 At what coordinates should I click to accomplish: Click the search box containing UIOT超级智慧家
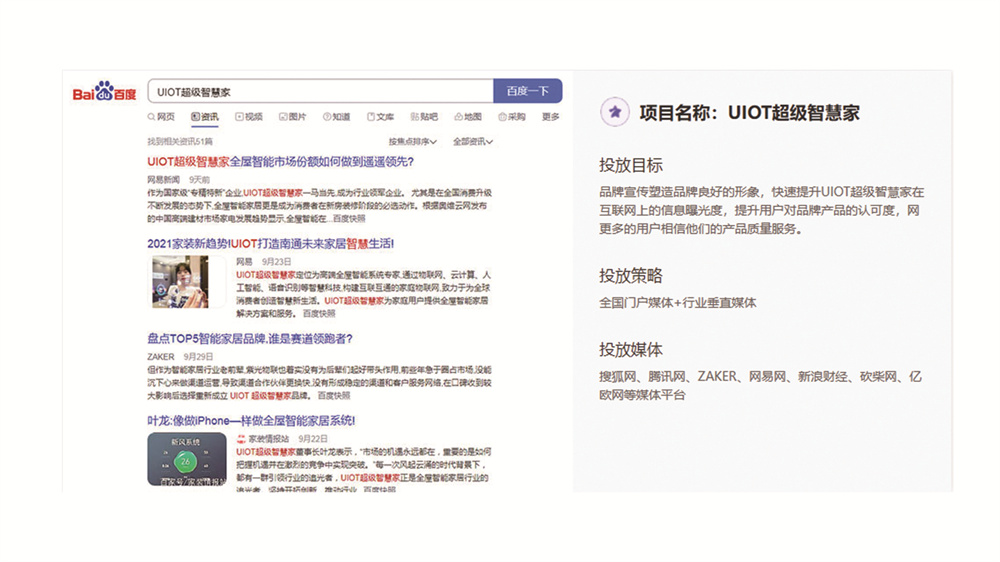[x=320, y=91]
